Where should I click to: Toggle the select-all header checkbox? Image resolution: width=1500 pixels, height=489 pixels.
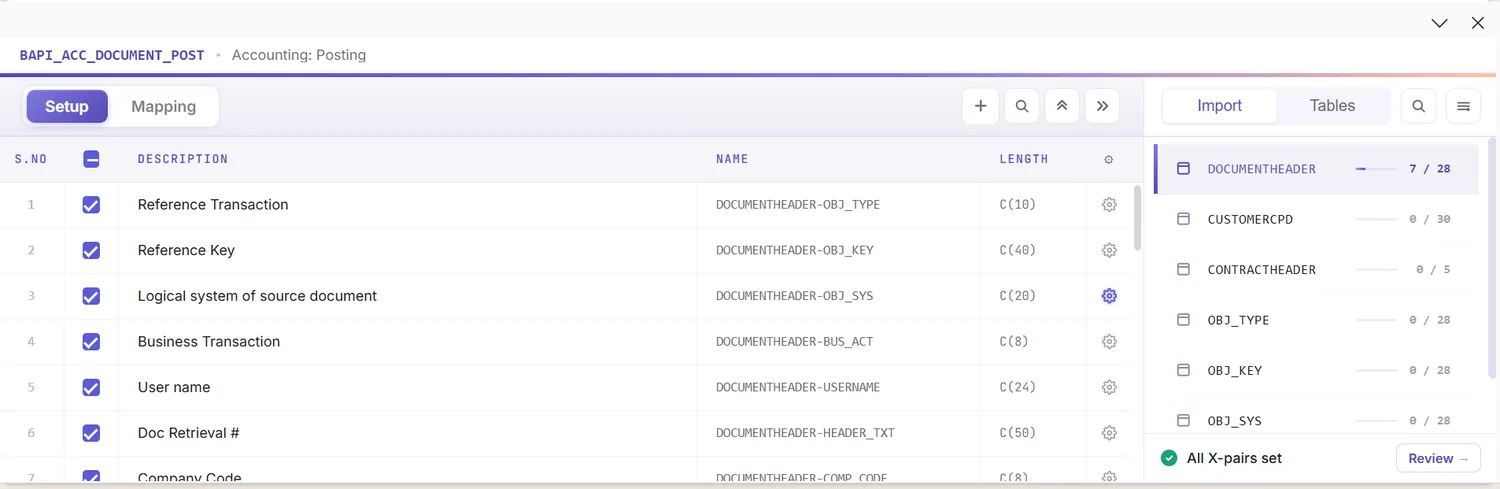tap(91, 159)
